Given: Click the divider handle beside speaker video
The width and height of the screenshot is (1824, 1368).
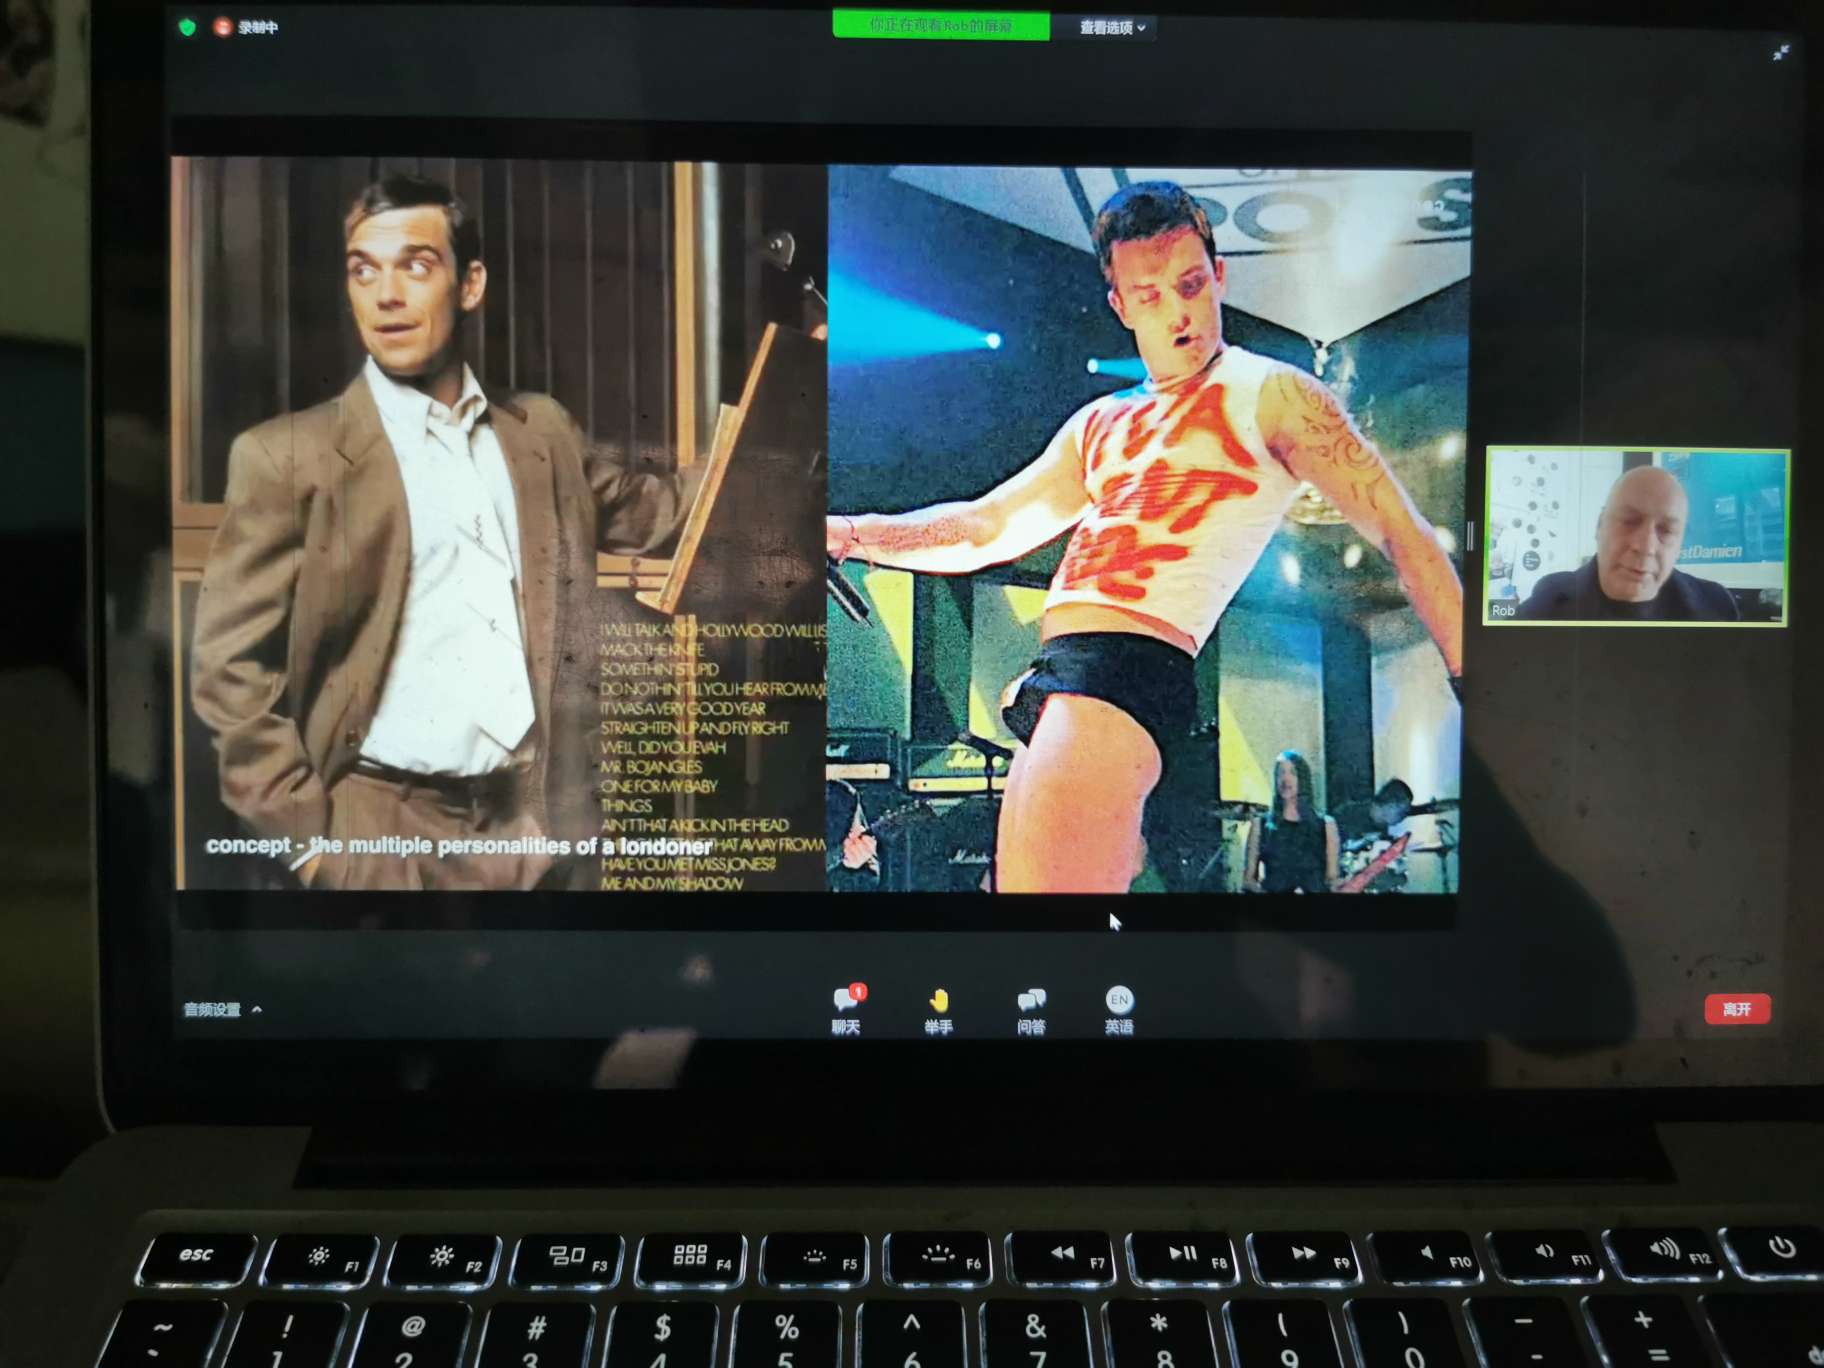Looking at the screenshot, I should coord(1470,535).
